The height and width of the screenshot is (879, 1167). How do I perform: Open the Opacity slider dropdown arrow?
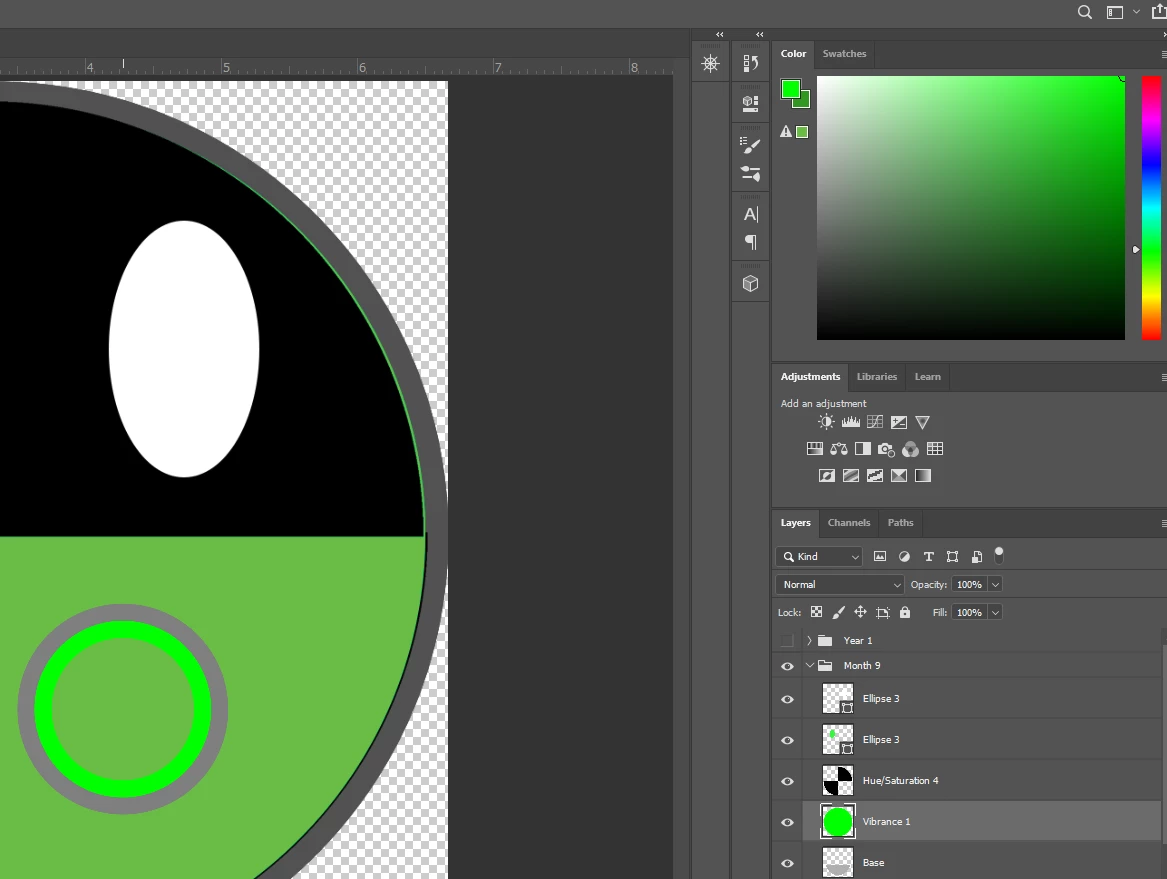coord(995,584)
